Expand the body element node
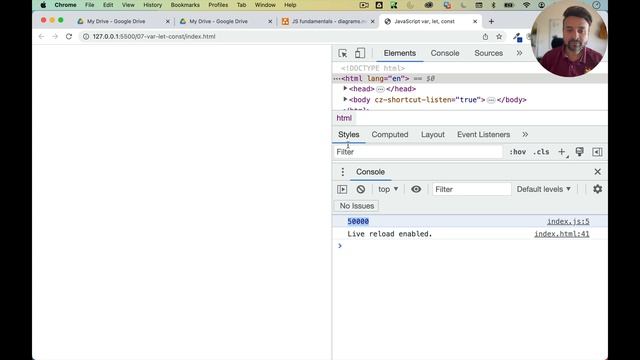This screenshot has height=360, width=640. pos(345,99)
